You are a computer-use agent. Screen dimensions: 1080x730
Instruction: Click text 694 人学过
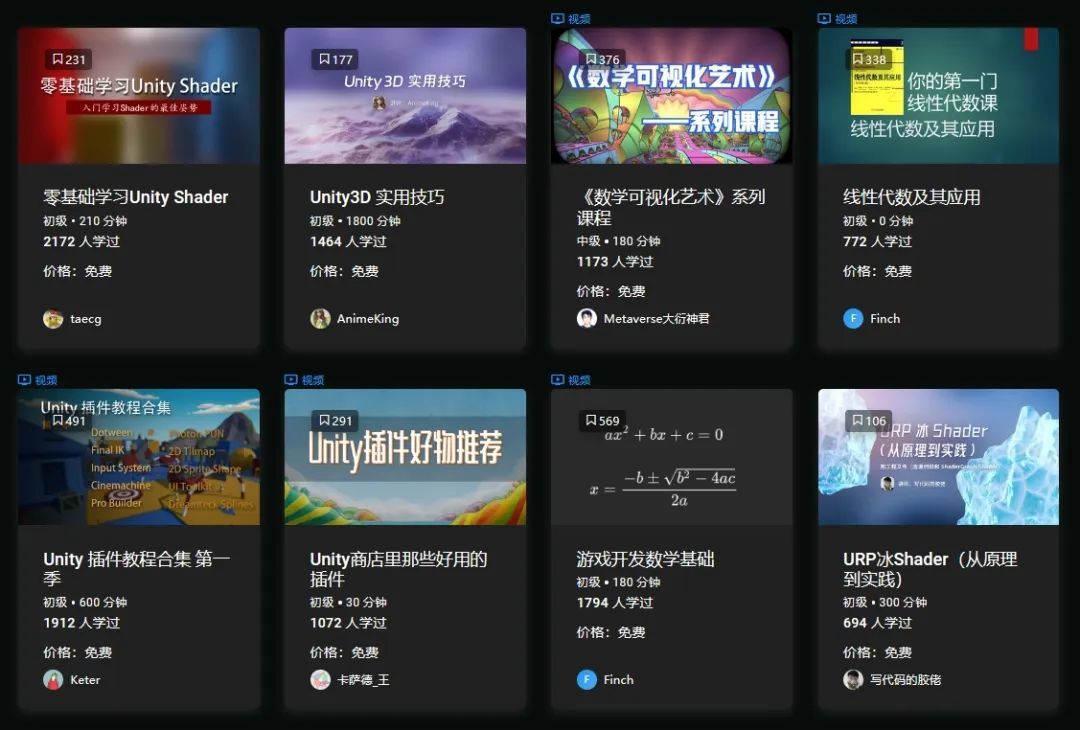click(877, 623)
